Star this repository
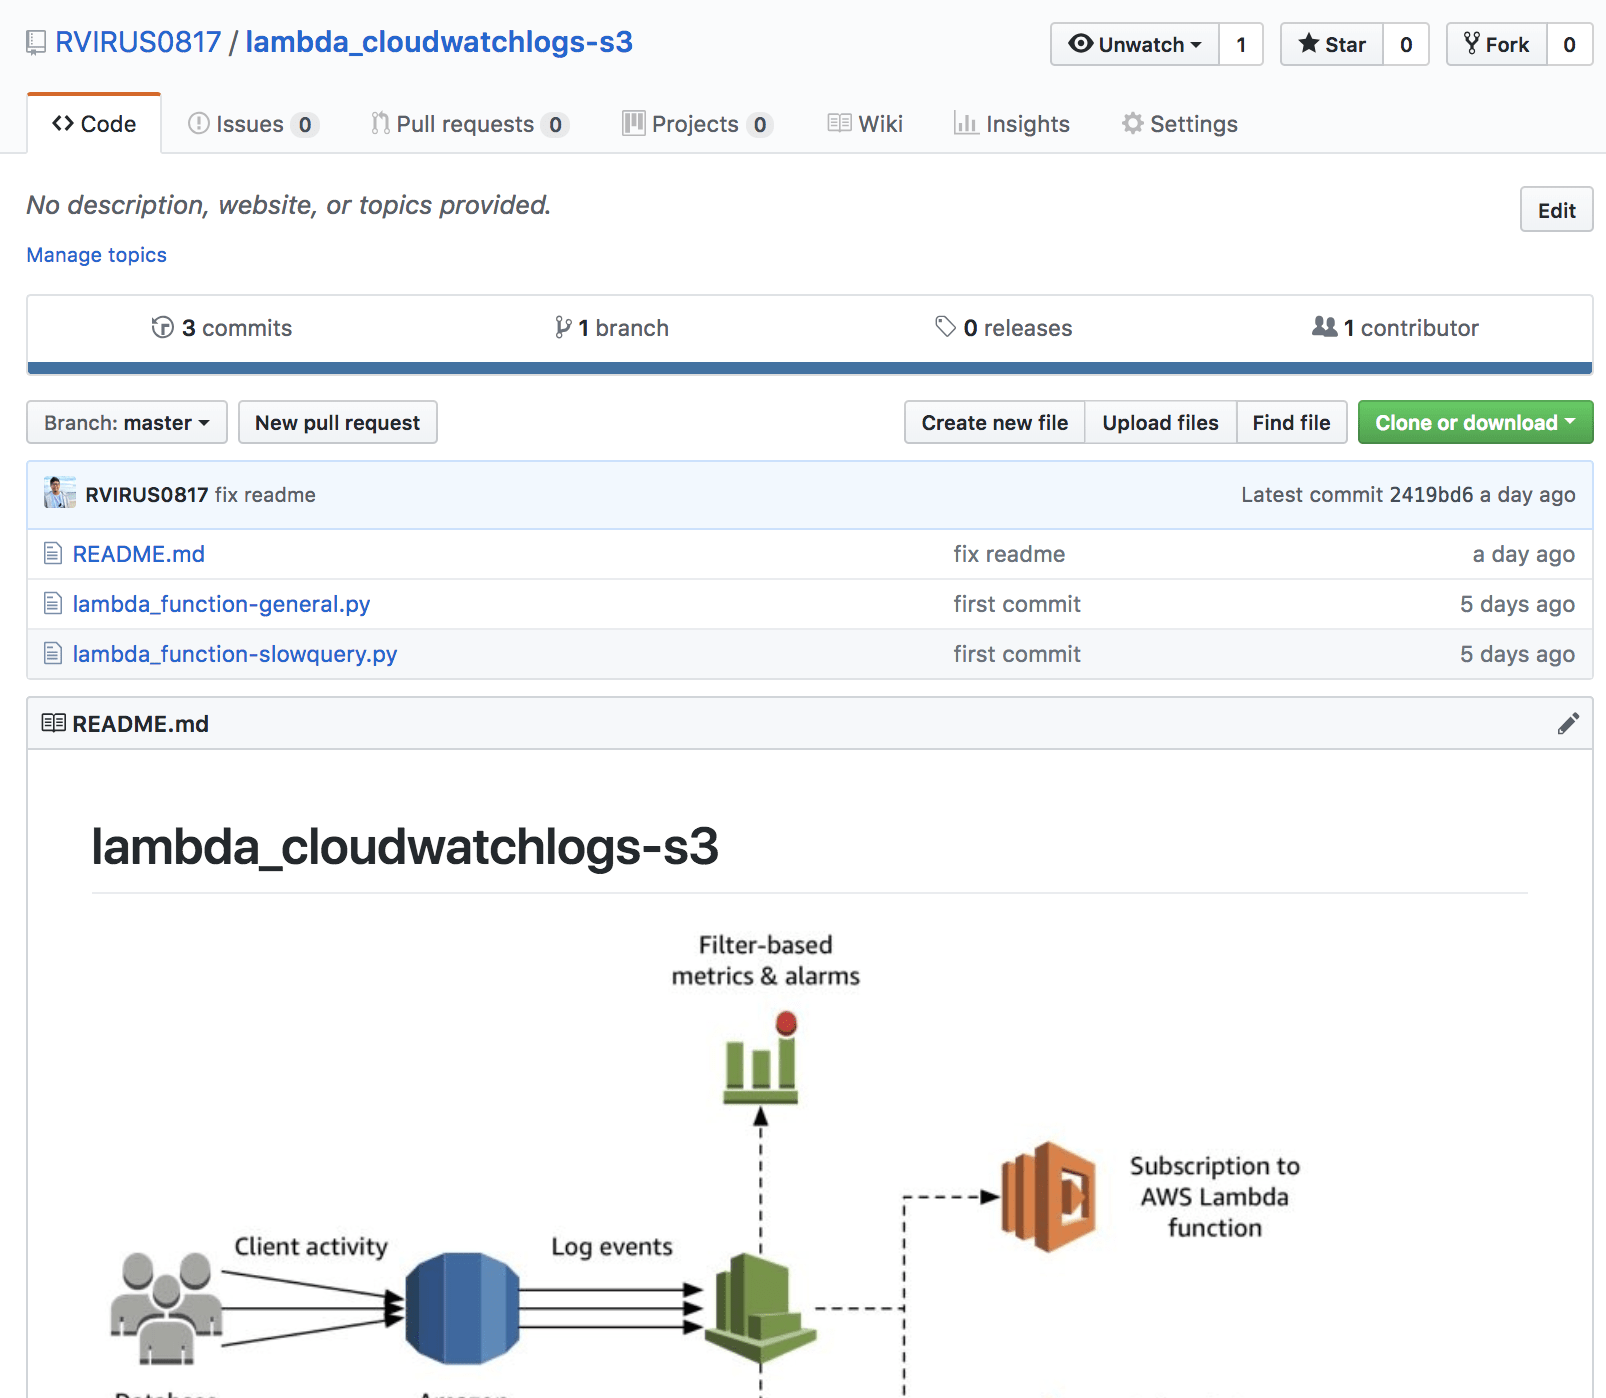The height and width of the screenshot is (1398, 1606). coord(1332,45)
